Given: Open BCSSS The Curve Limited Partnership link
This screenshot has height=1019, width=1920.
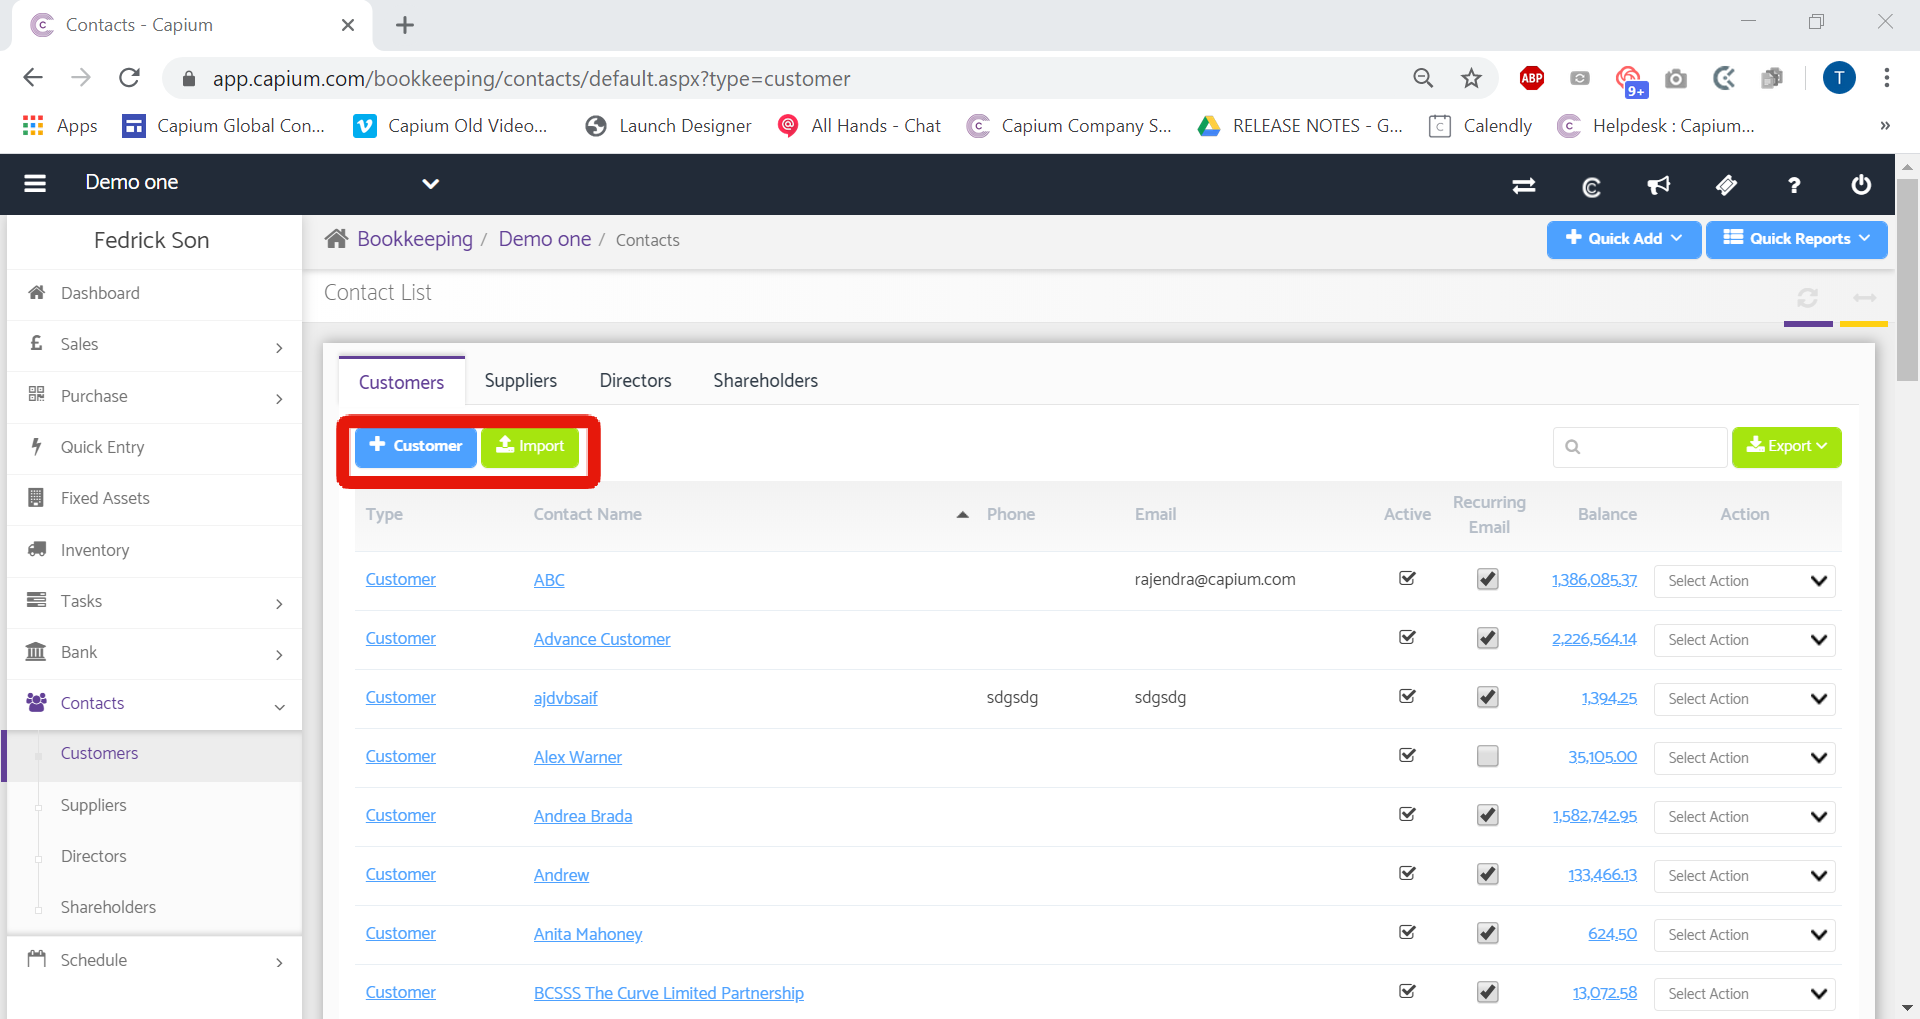Looking at the screenshot, I should pyautogui.click(x=668, y=994).
